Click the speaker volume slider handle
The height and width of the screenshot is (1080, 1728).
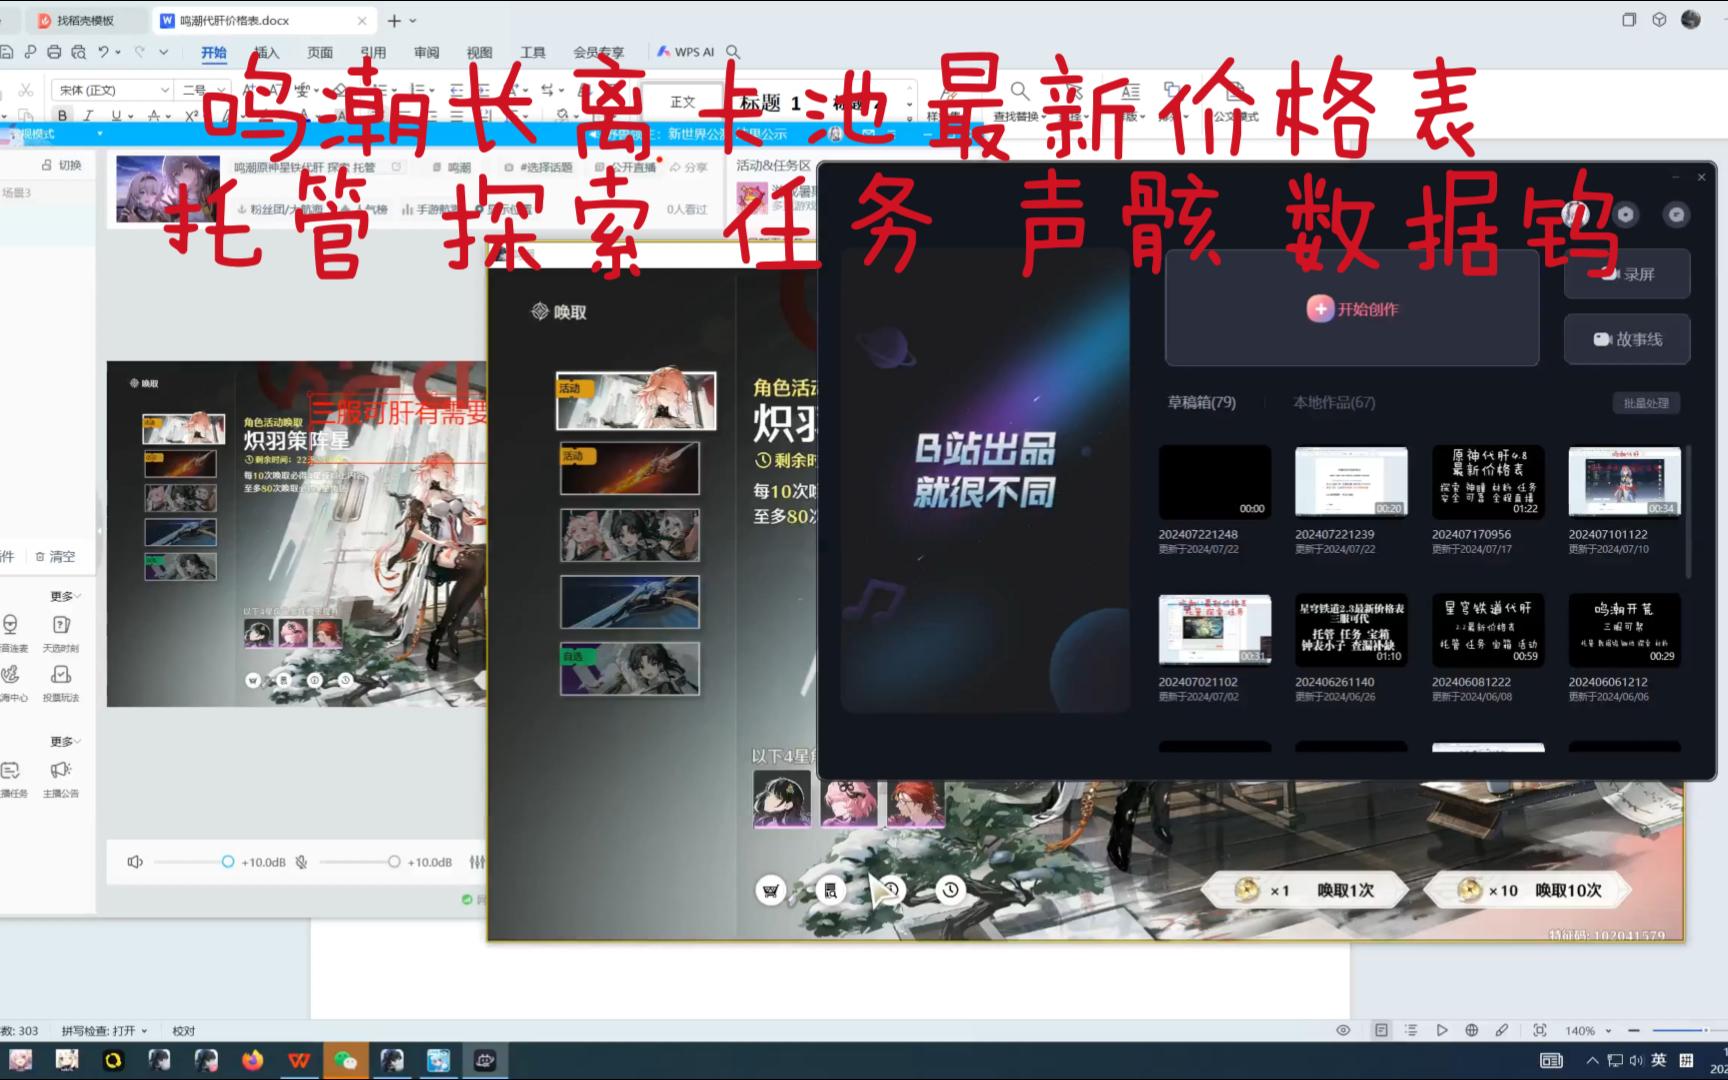pos(227,862)
